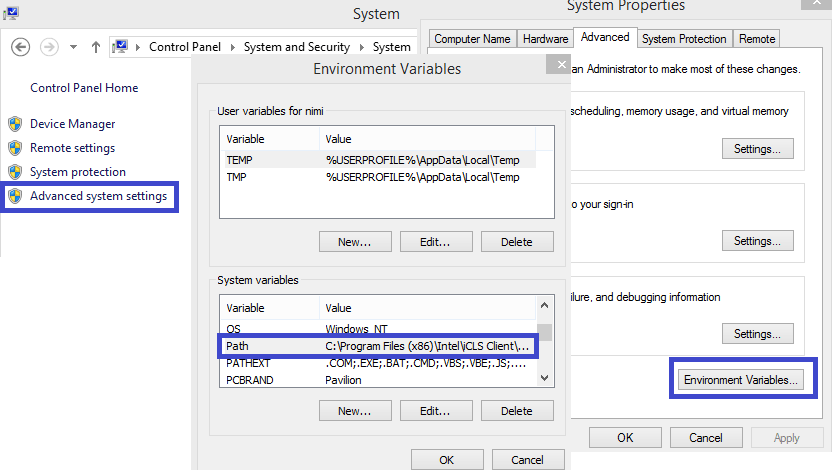Select the Path system variable row
The height and width of the screenshot is (470, 840).
pos(378,346)
